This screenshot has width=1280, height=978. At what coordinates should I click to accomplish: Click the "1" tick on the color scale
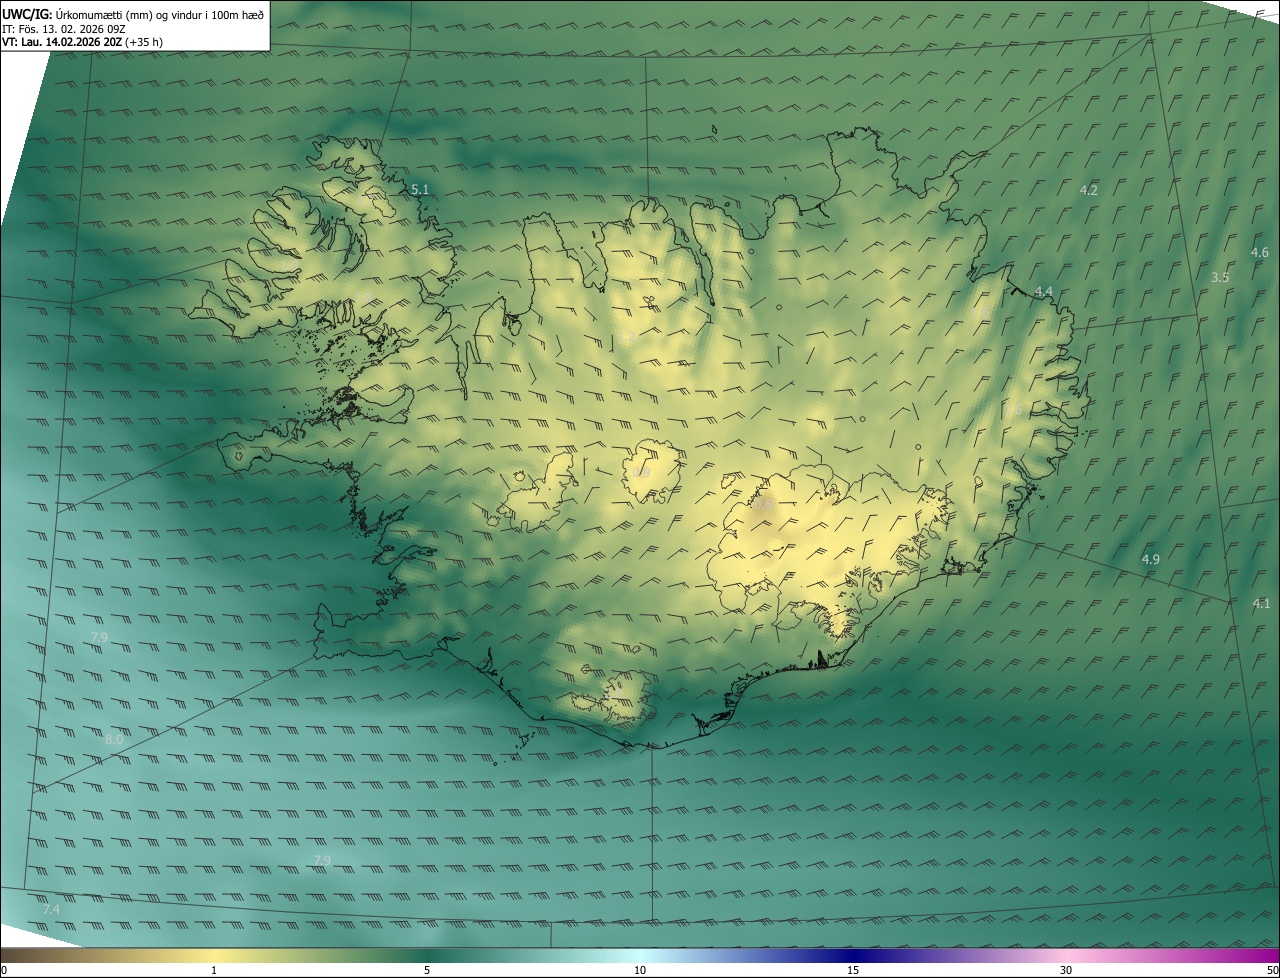click(x=214, y=970)
